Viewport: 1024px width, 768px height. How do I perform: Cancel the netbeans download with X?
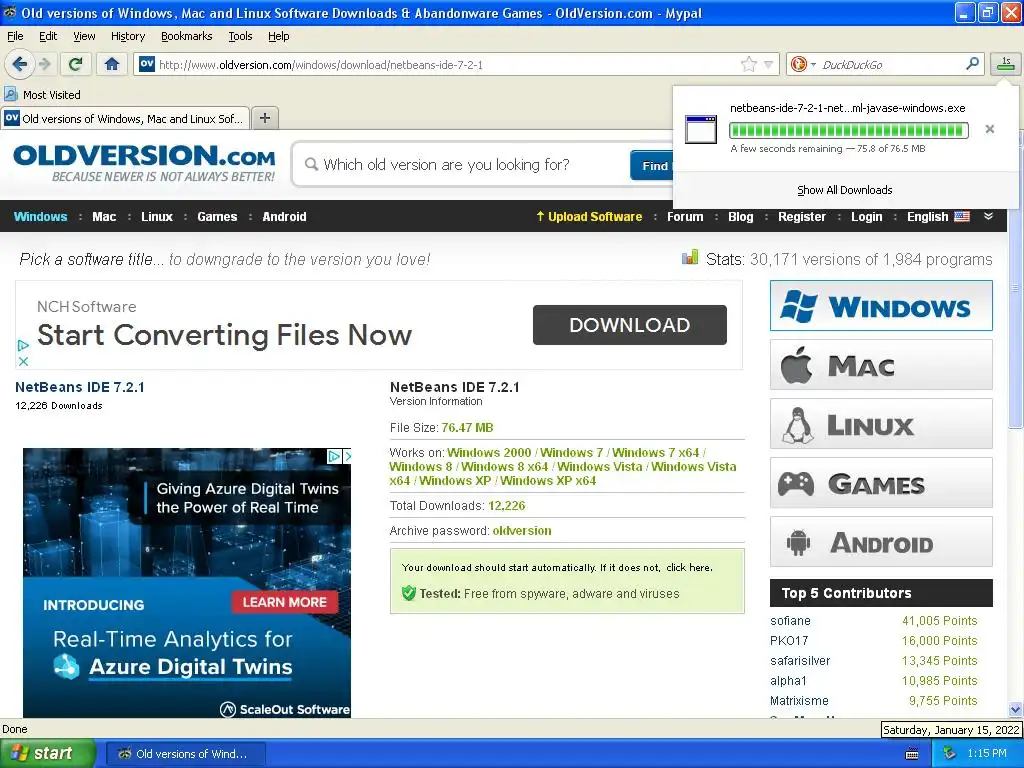click(x=990, y=129)
